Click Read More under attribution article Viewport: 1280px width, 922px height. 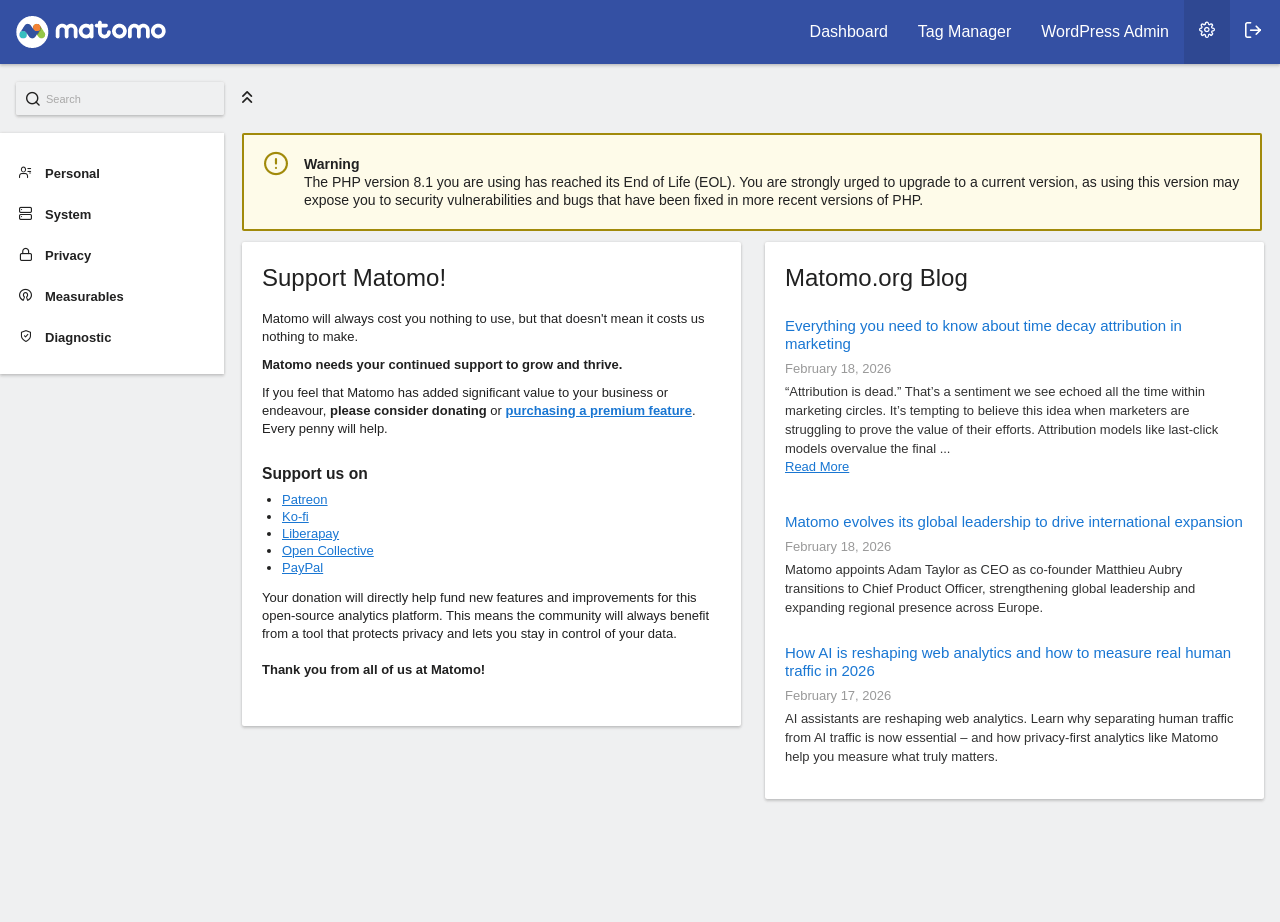coord(817,467)
